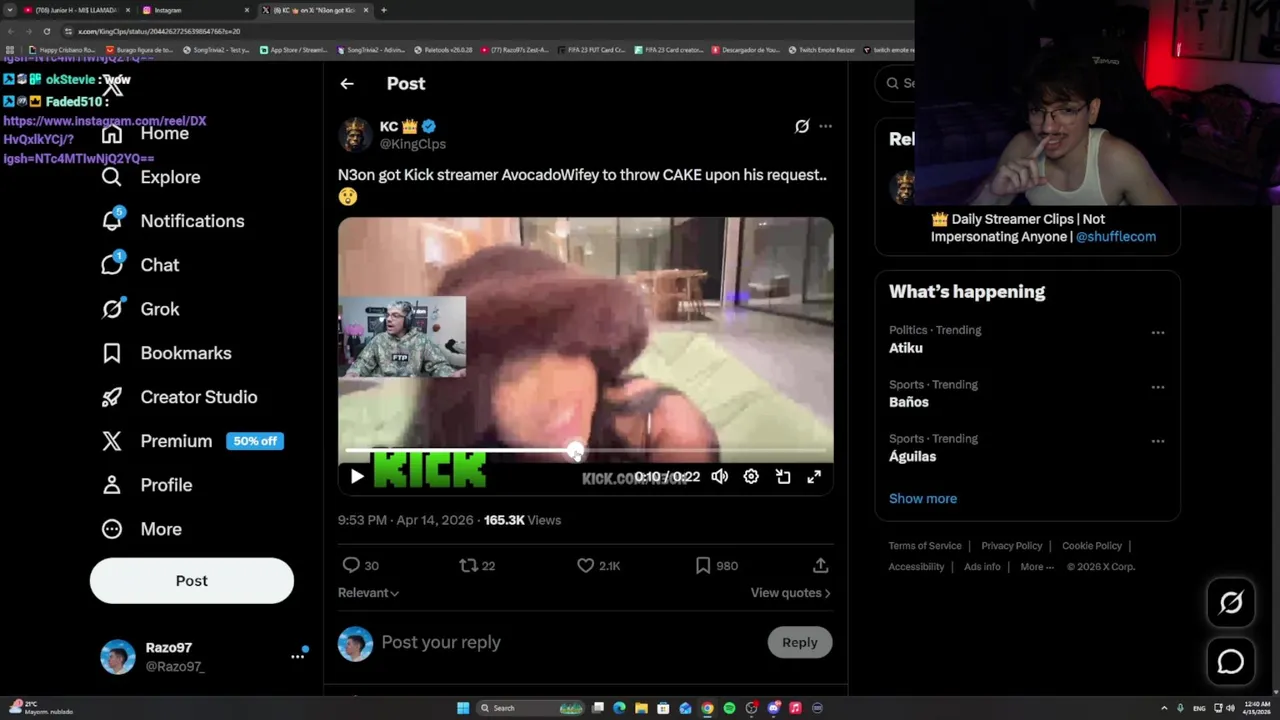Open the three-dot menu on KC's post

point(825,126)
